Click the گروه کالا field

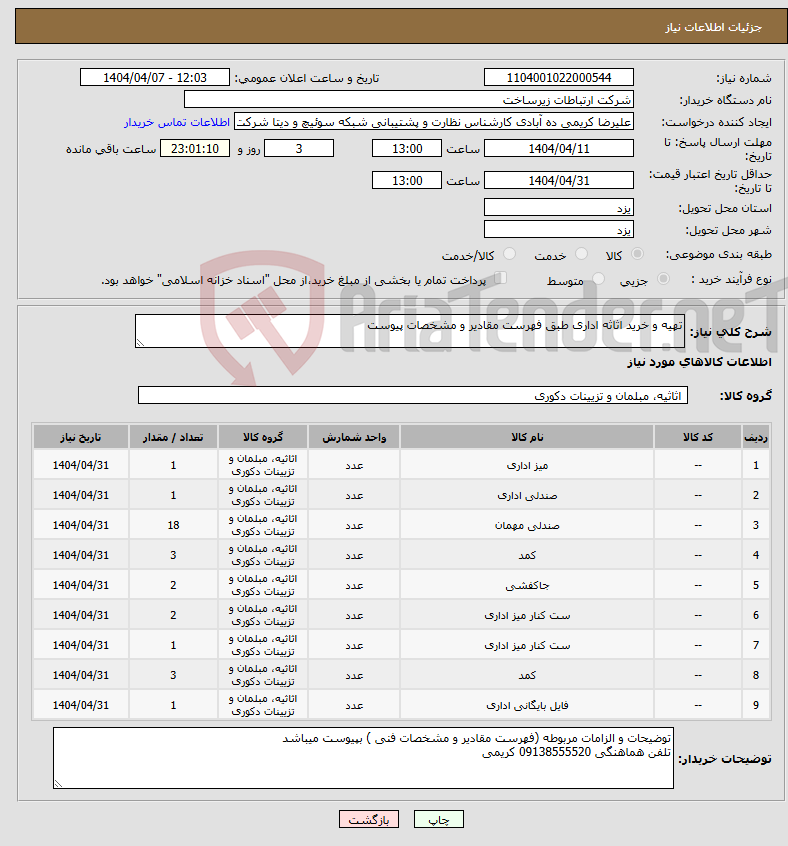[413, 395]
